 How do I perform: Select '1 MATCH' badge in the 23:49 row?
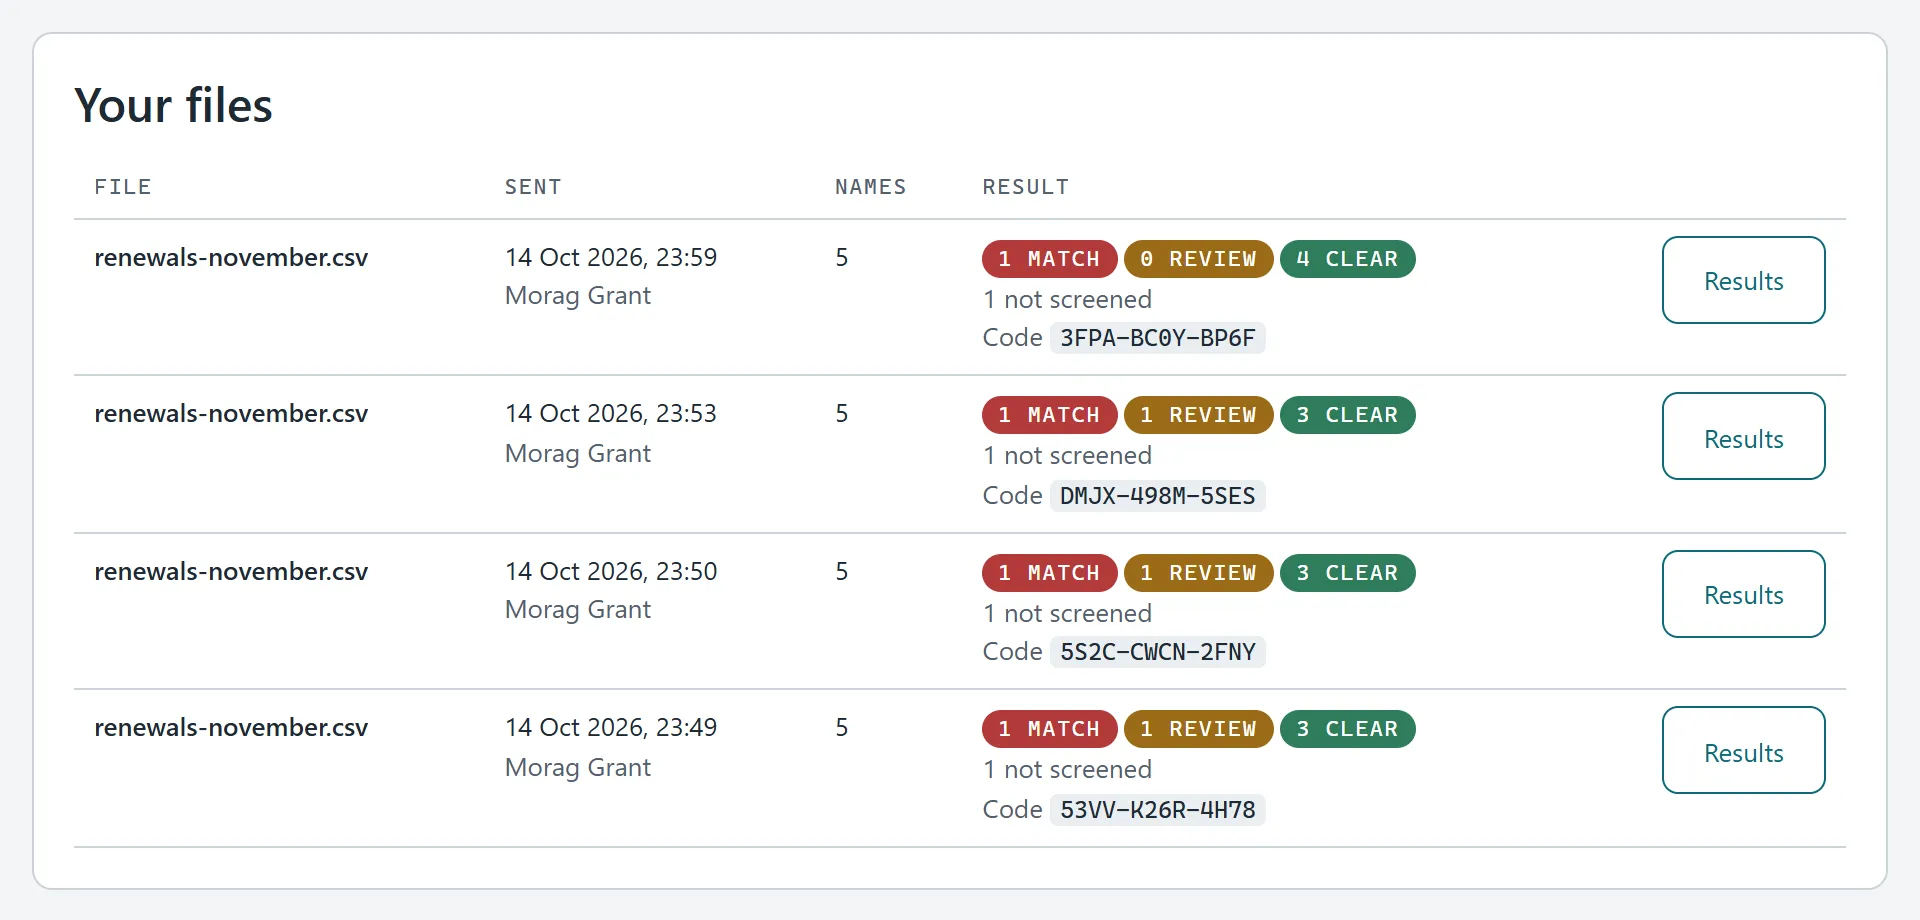1049,729
